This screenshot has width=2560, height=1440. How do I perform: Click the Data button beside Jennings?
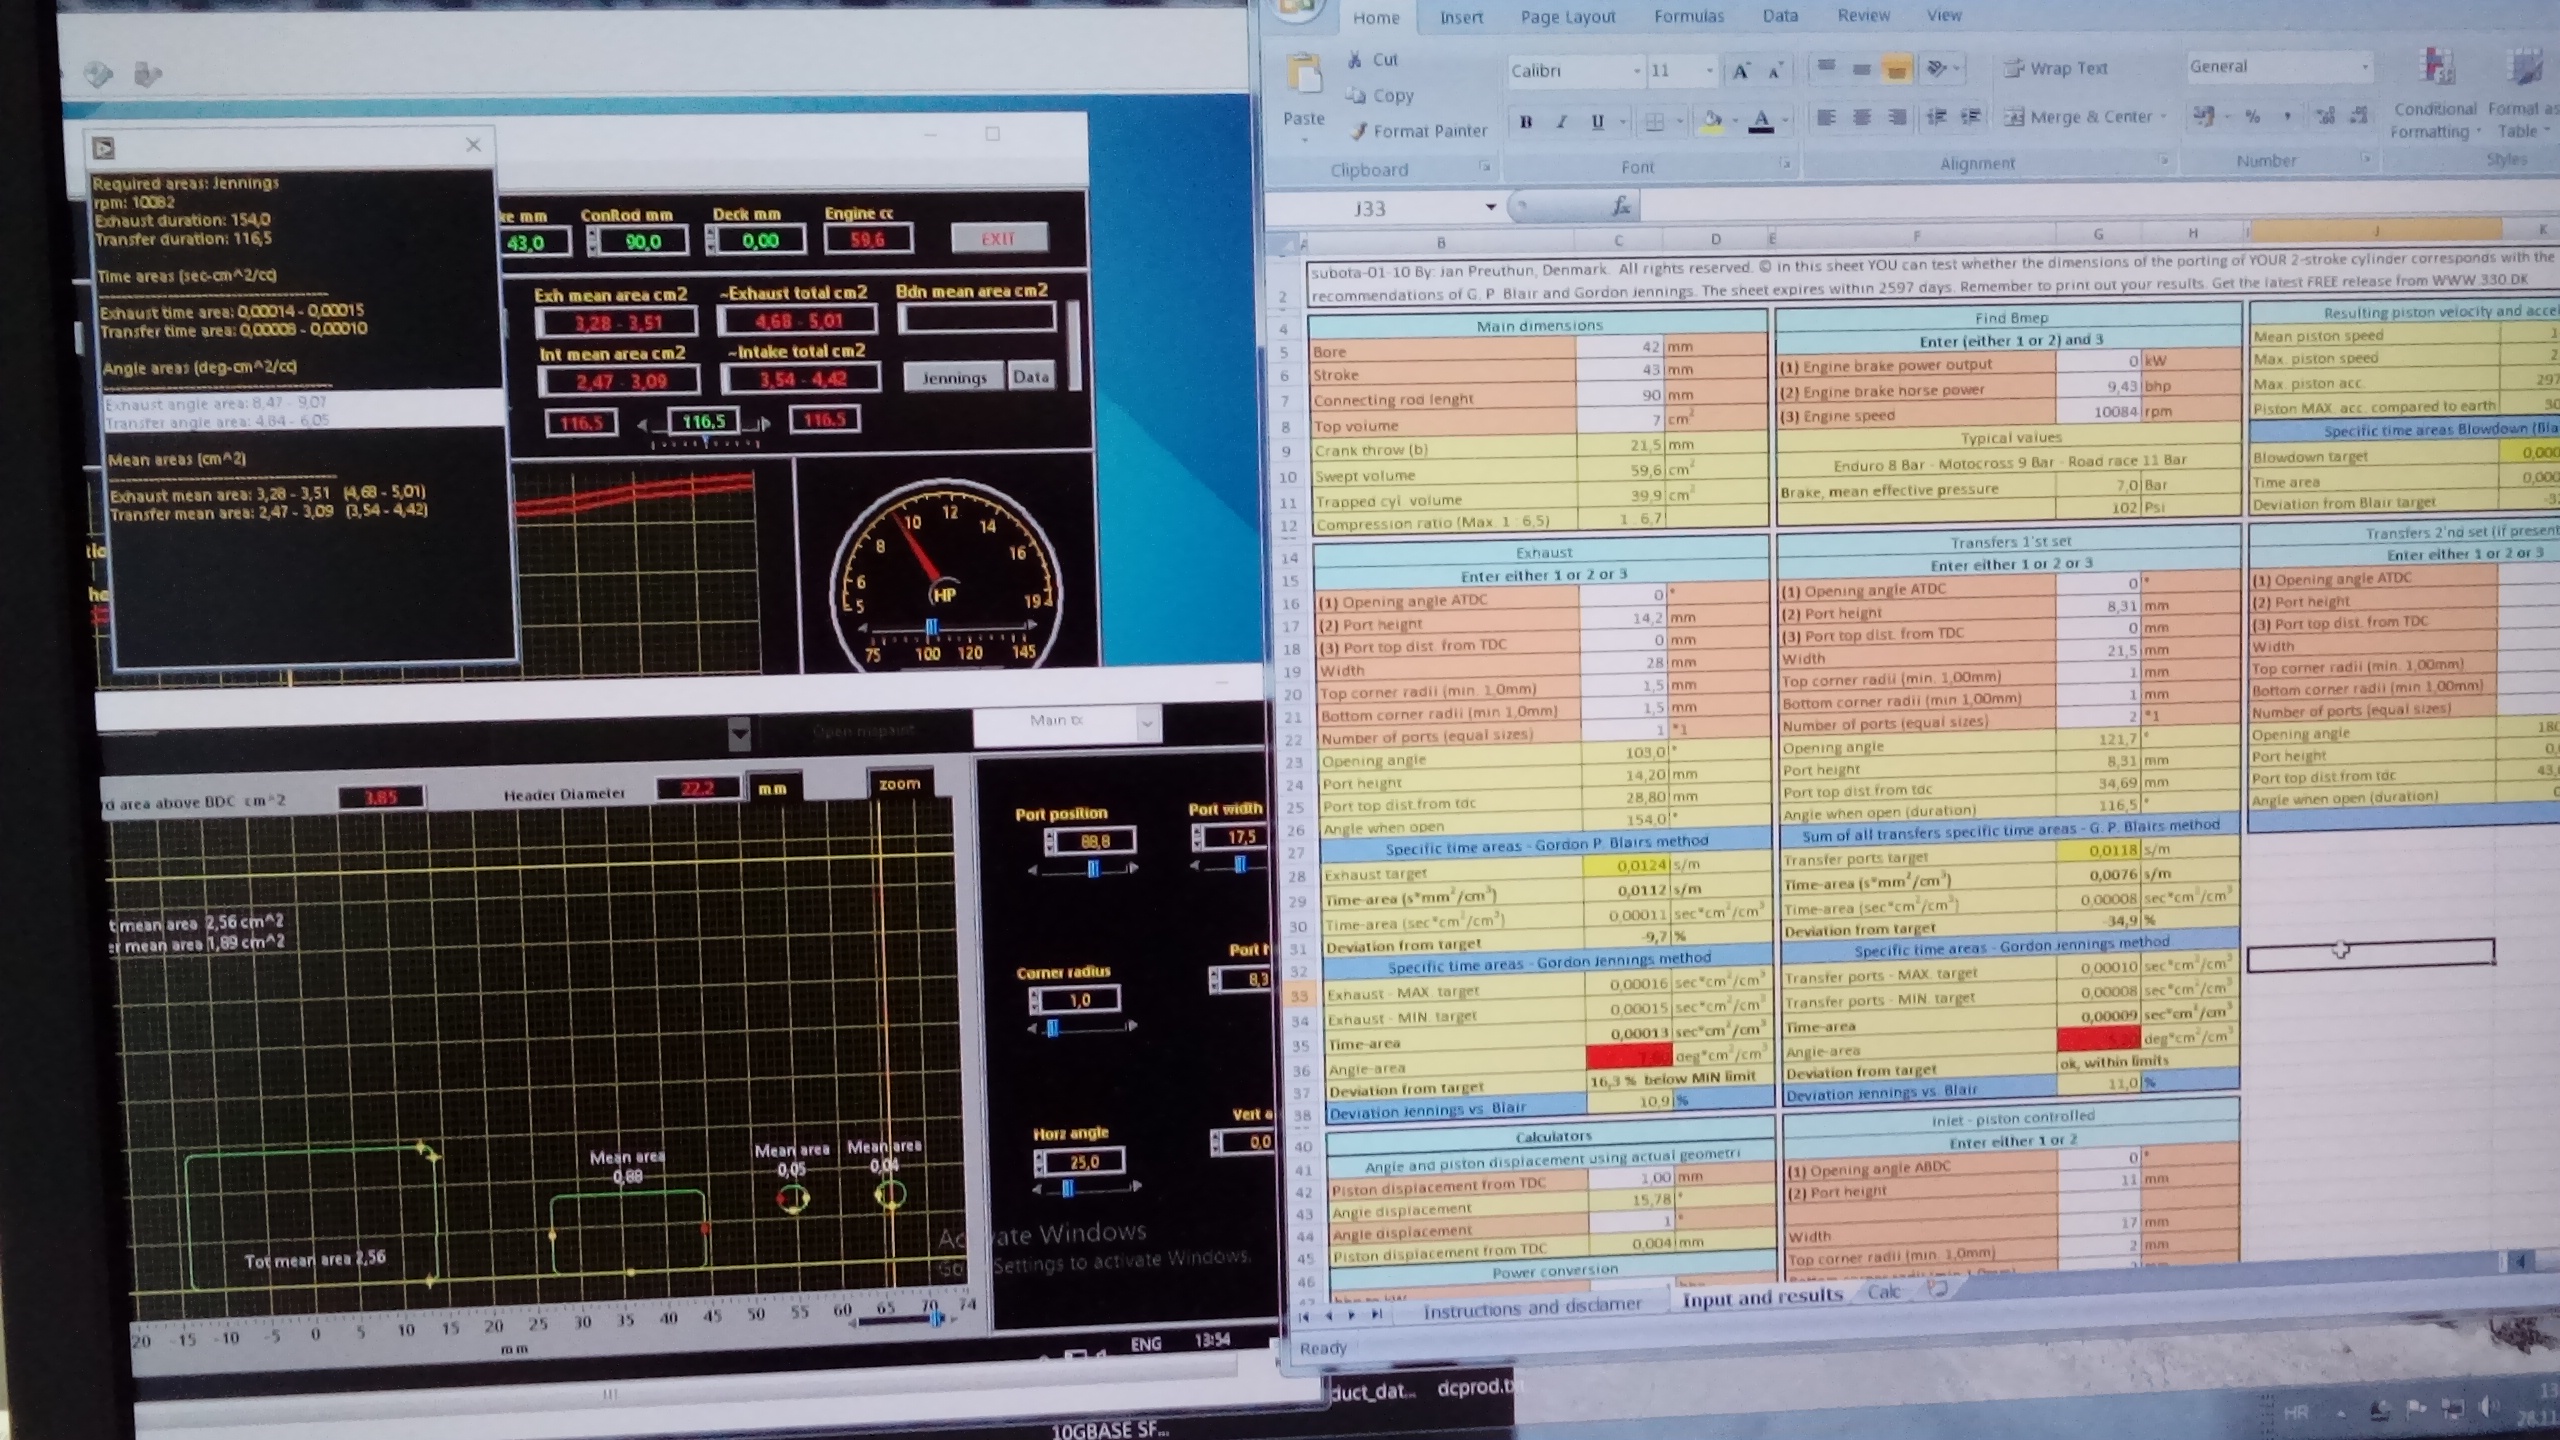click(x=1030, y=376)
